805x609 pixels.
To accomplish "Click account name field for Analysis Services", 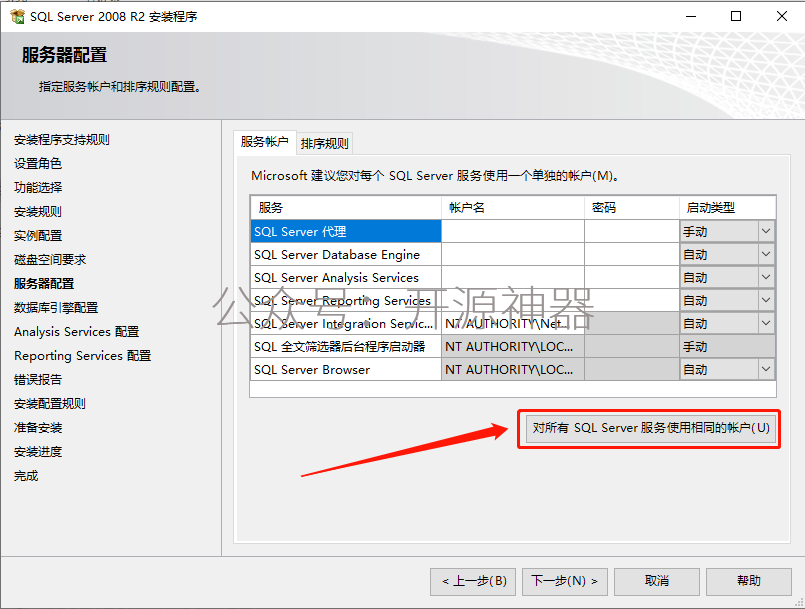I will 513,277.
